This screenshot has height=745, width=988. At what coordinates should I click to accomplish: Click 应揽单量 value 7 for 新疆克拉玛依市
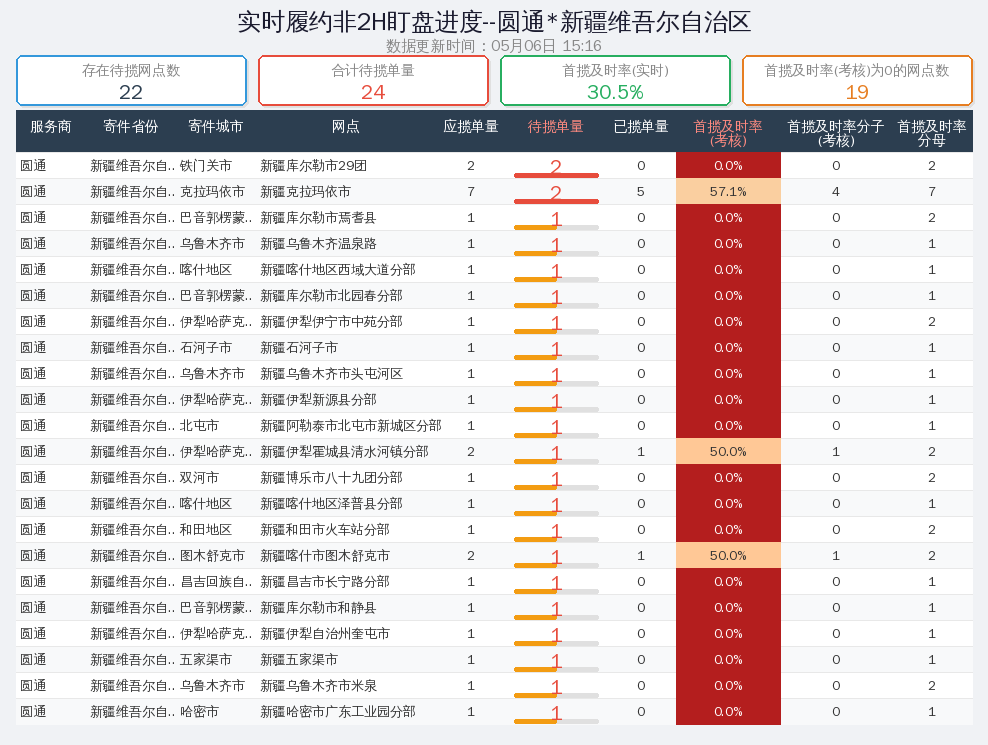471,192
